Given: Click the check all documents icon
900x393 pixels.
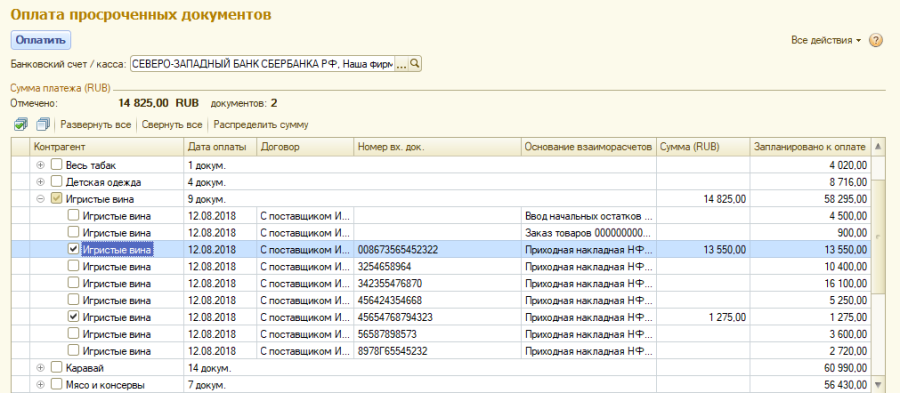Looking at the screenshot, I should [21, 124].
